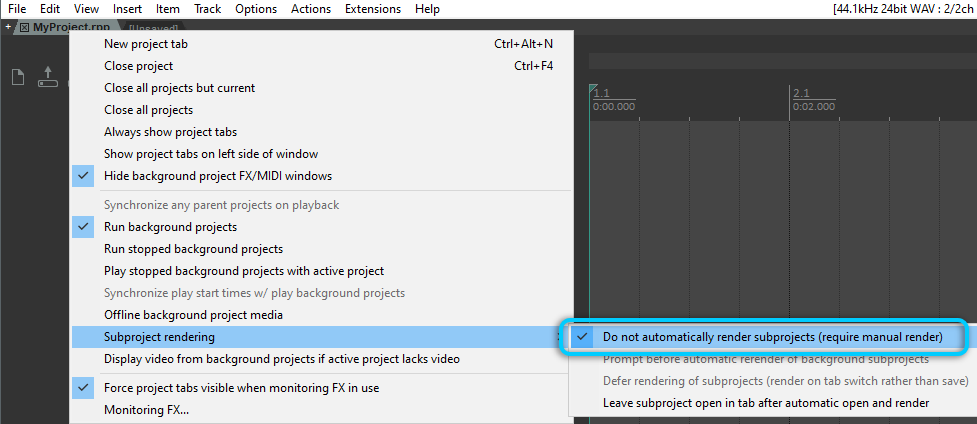The image size is (977, 424).
Task: Close MyProject.rpp tab with its X icon
Action: point(24,27)
